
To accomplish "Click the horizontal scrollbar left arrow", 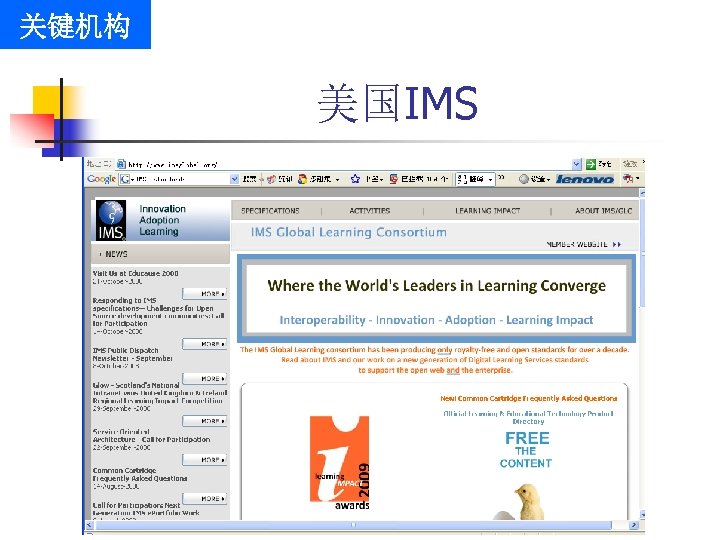I will coord(90,524).
